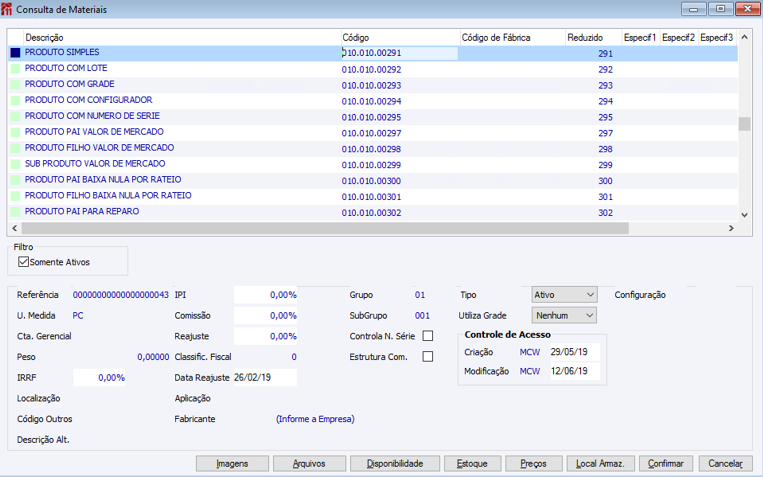Screen dimensions: 763x477
Task: Click the IRRF percentage field
Action: 99,378
